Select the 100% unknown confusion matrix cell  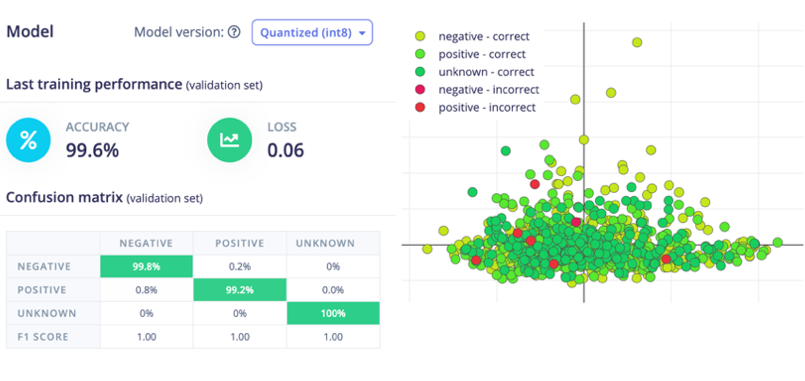[333, 313]
